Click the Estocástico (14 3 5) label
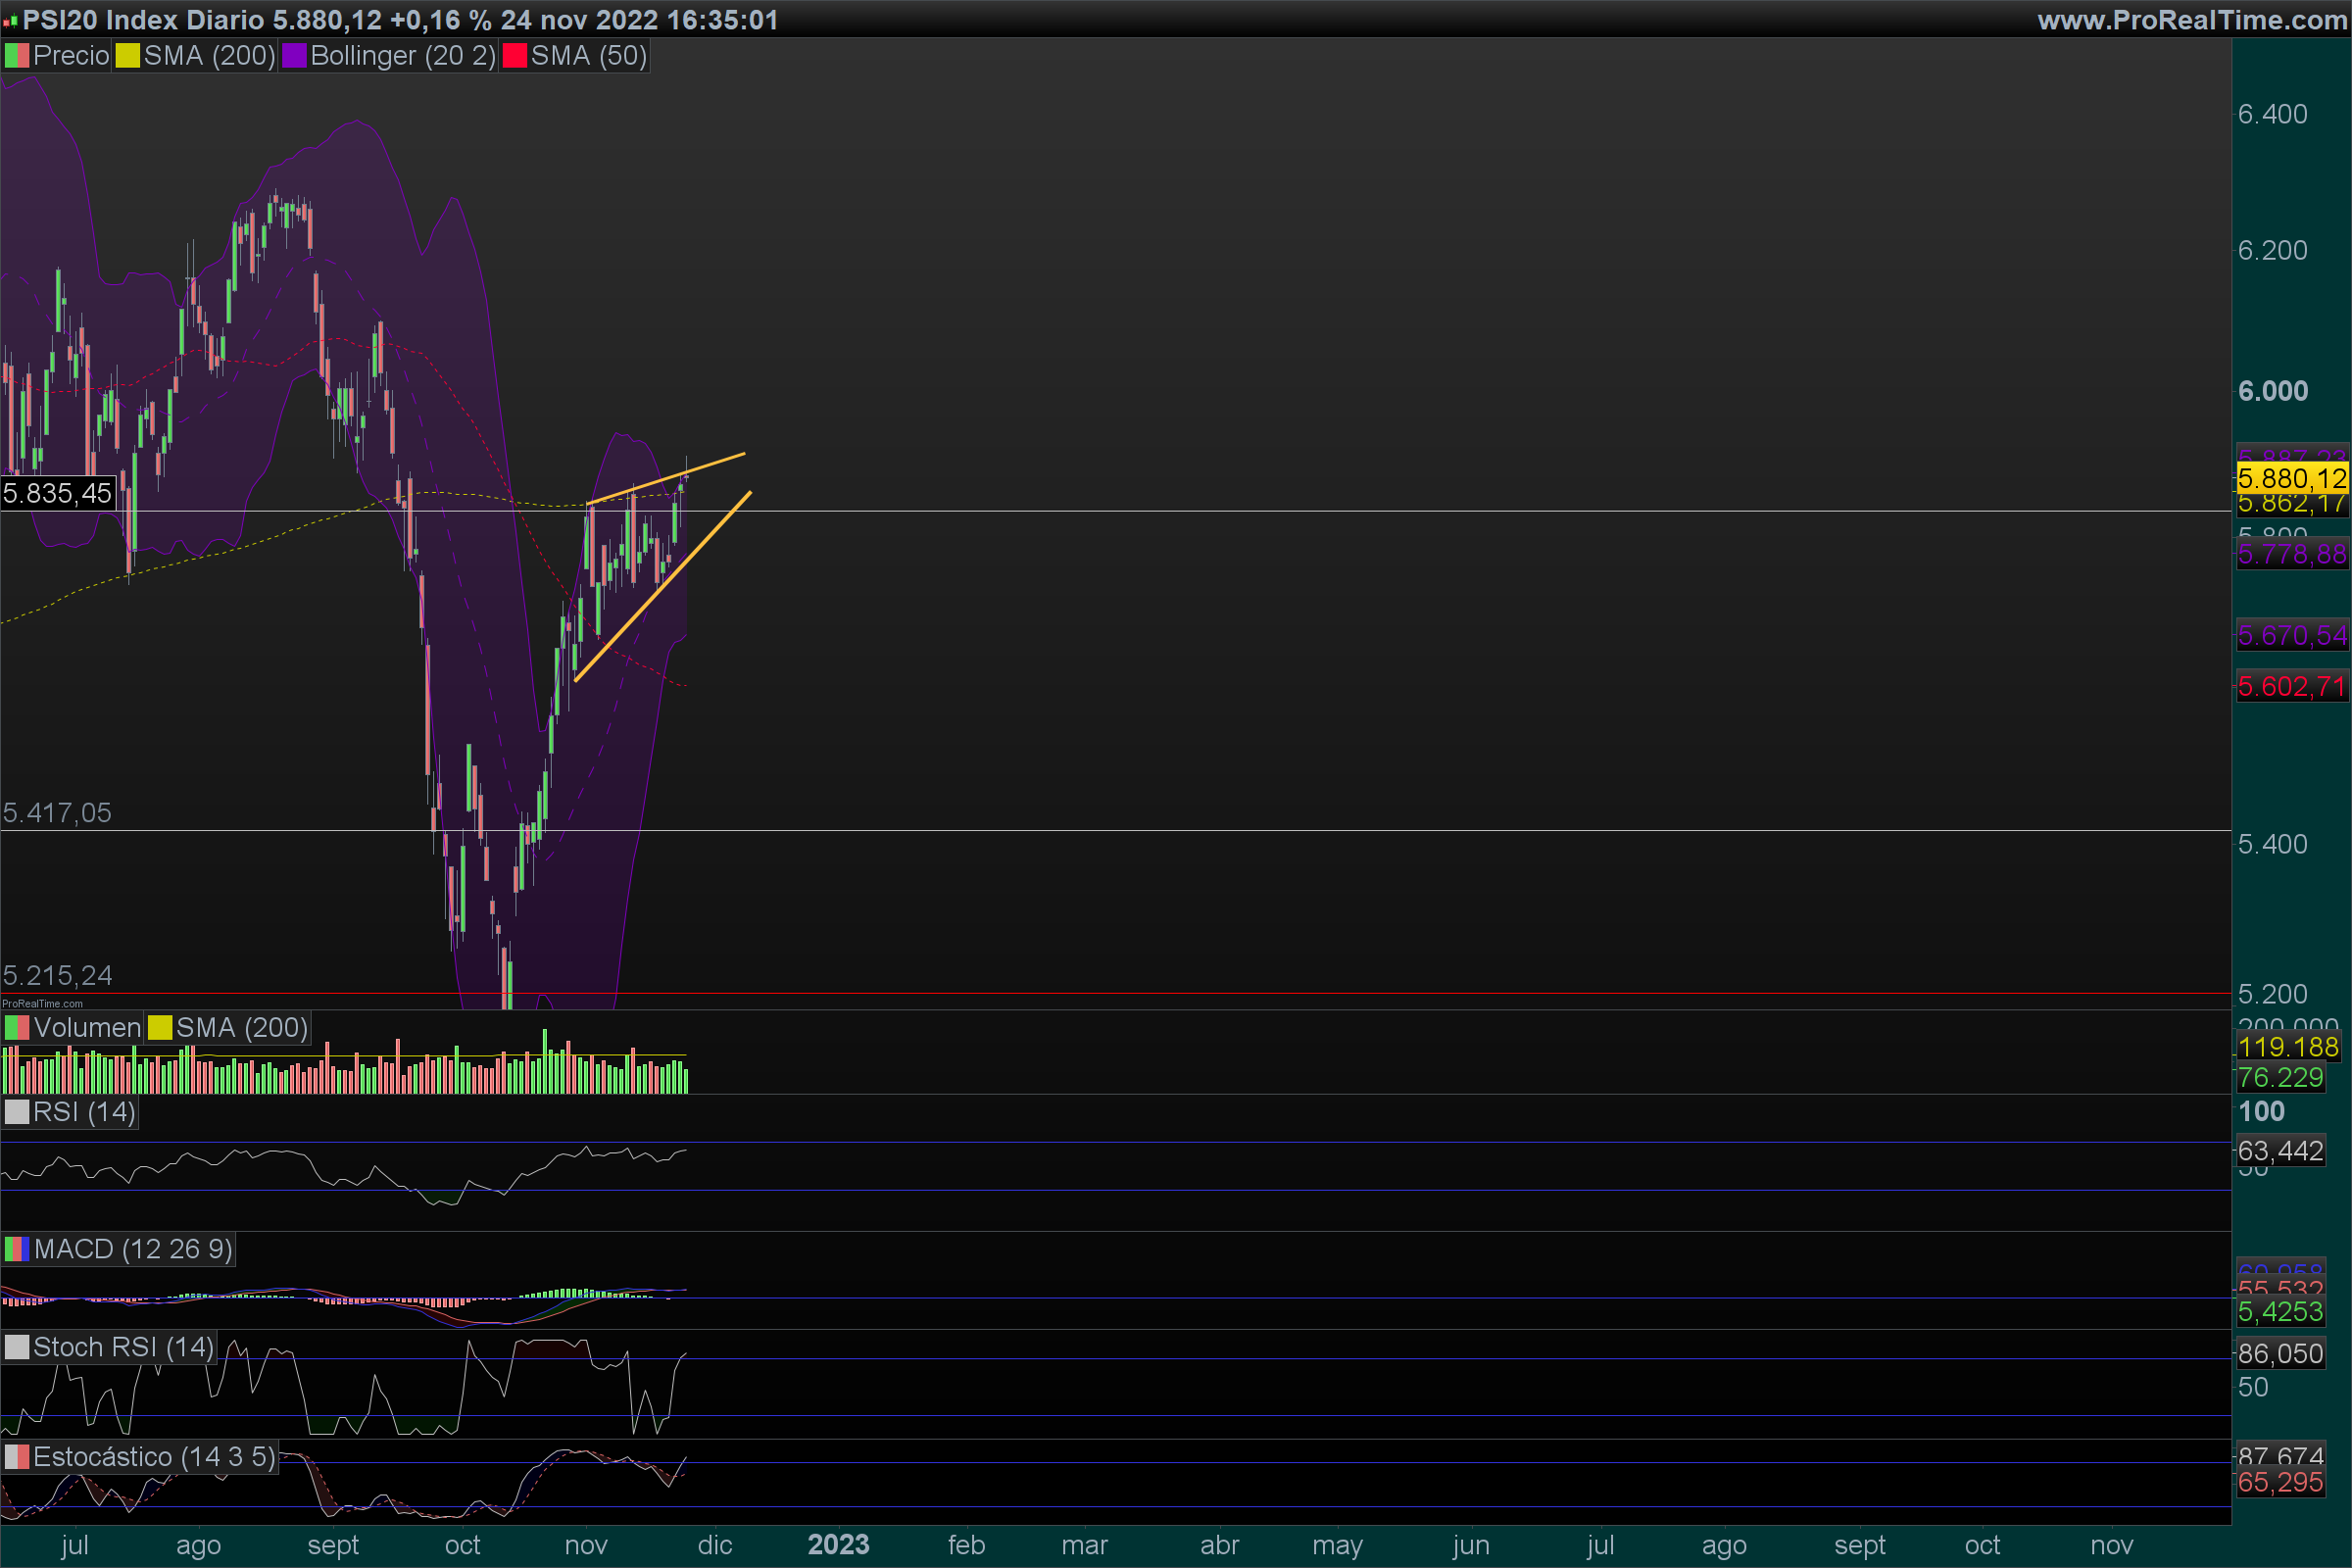The height and width of the screenshot is (1568, 2352). click(154, 1457)
